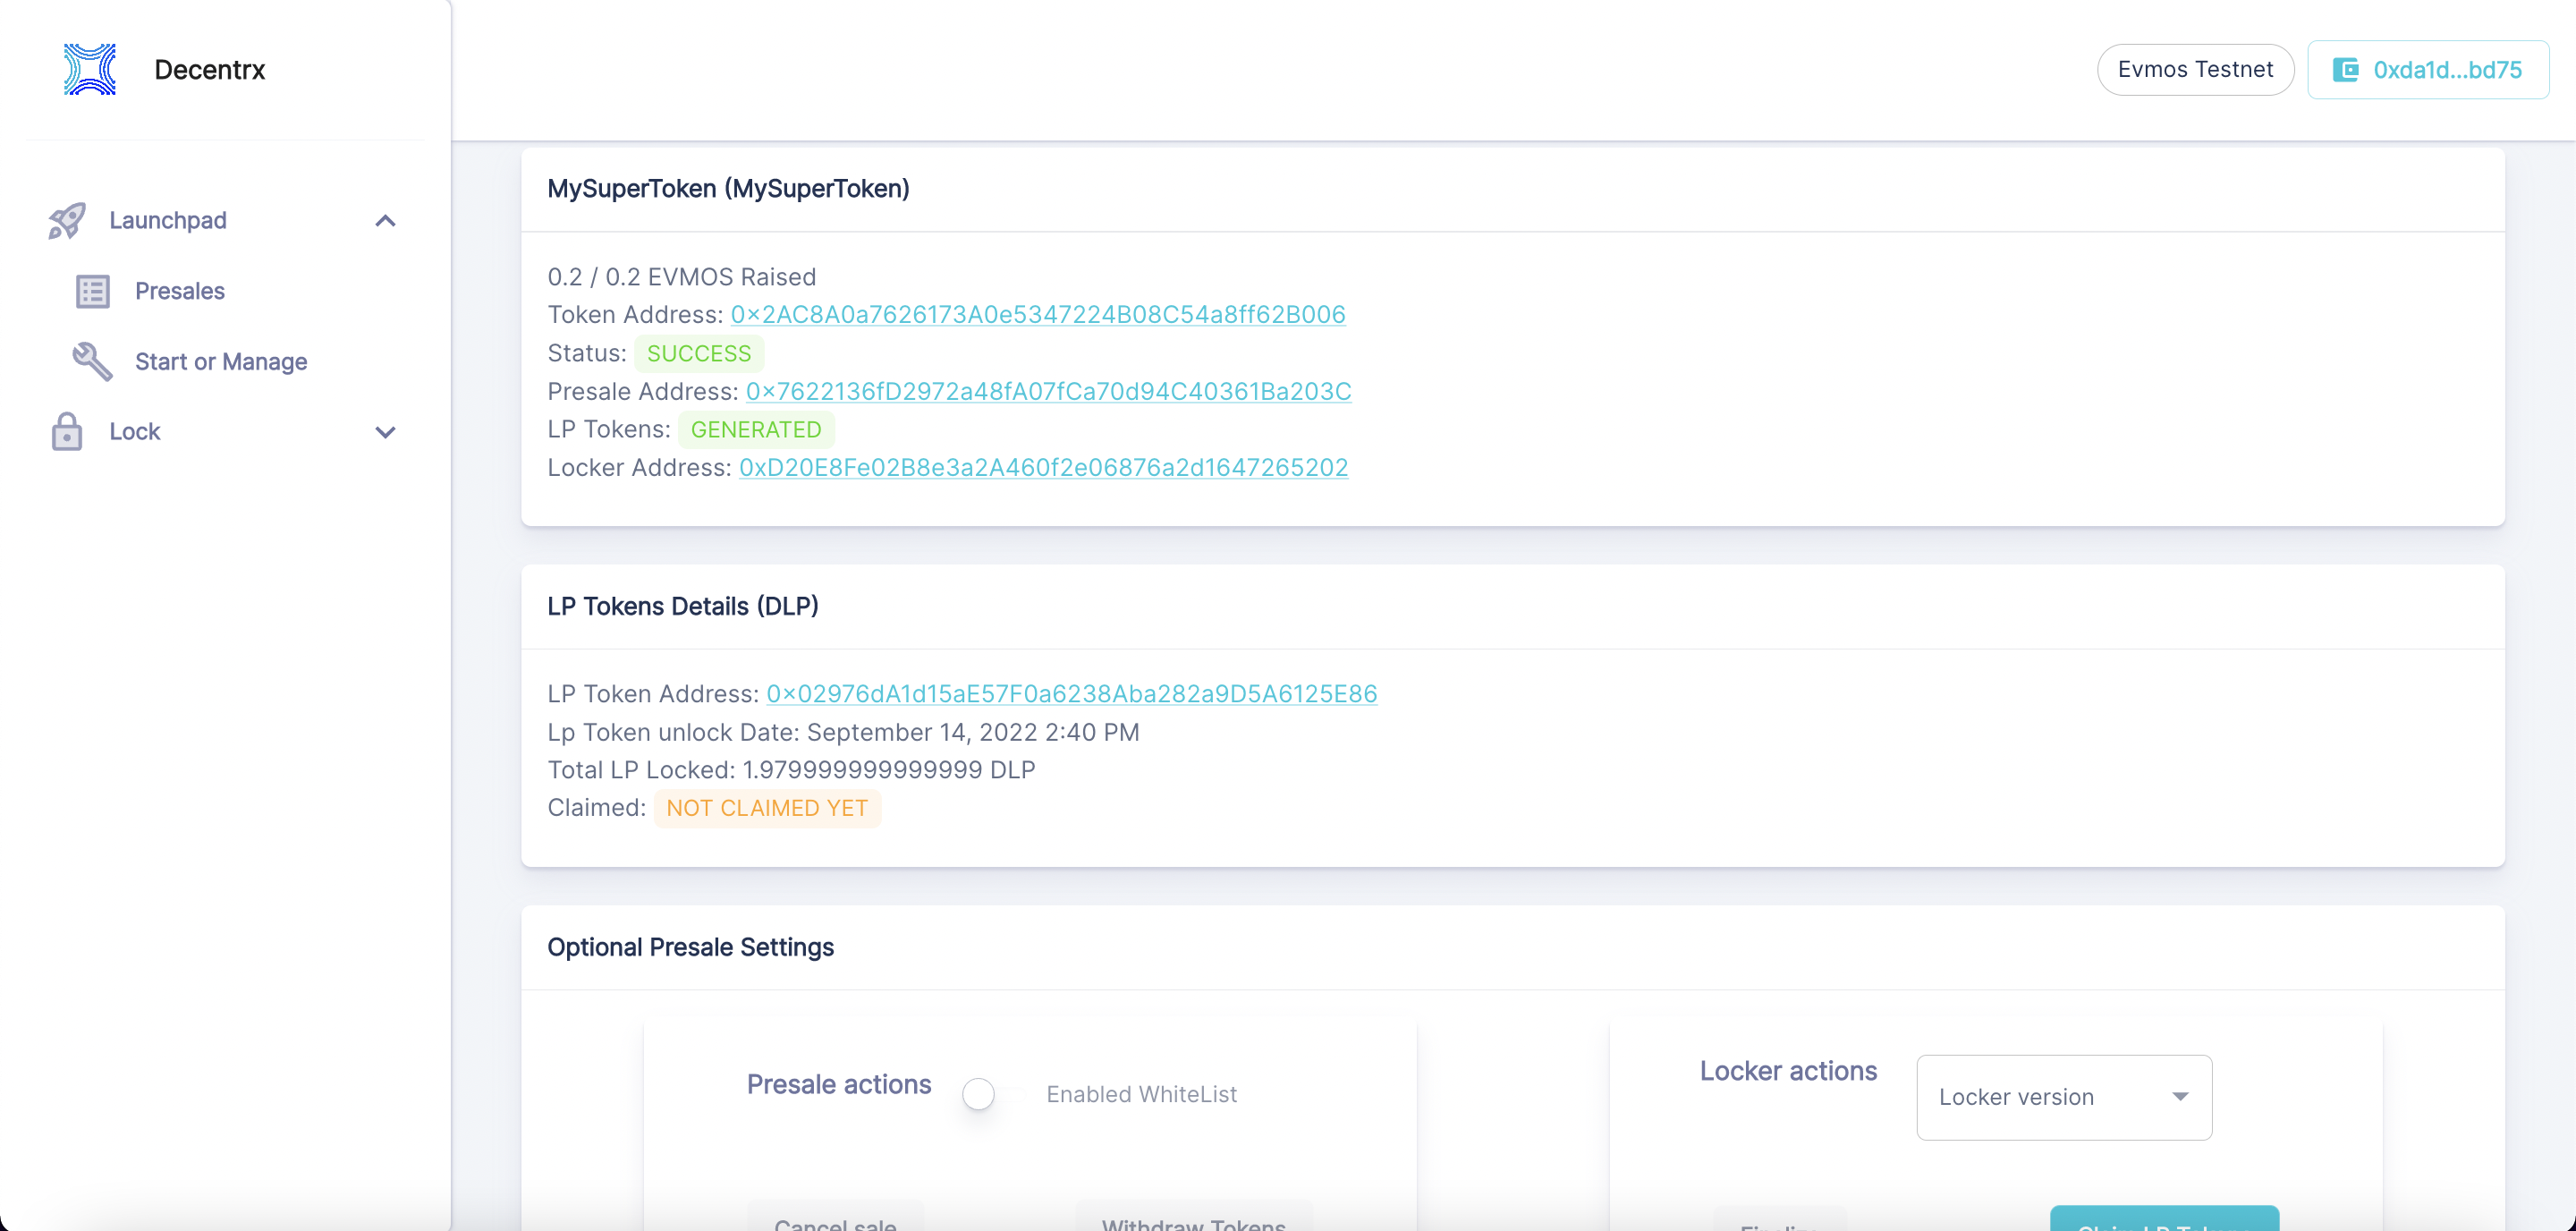Click the NOT CLAIMED YET badge

(x=767, y=808)
